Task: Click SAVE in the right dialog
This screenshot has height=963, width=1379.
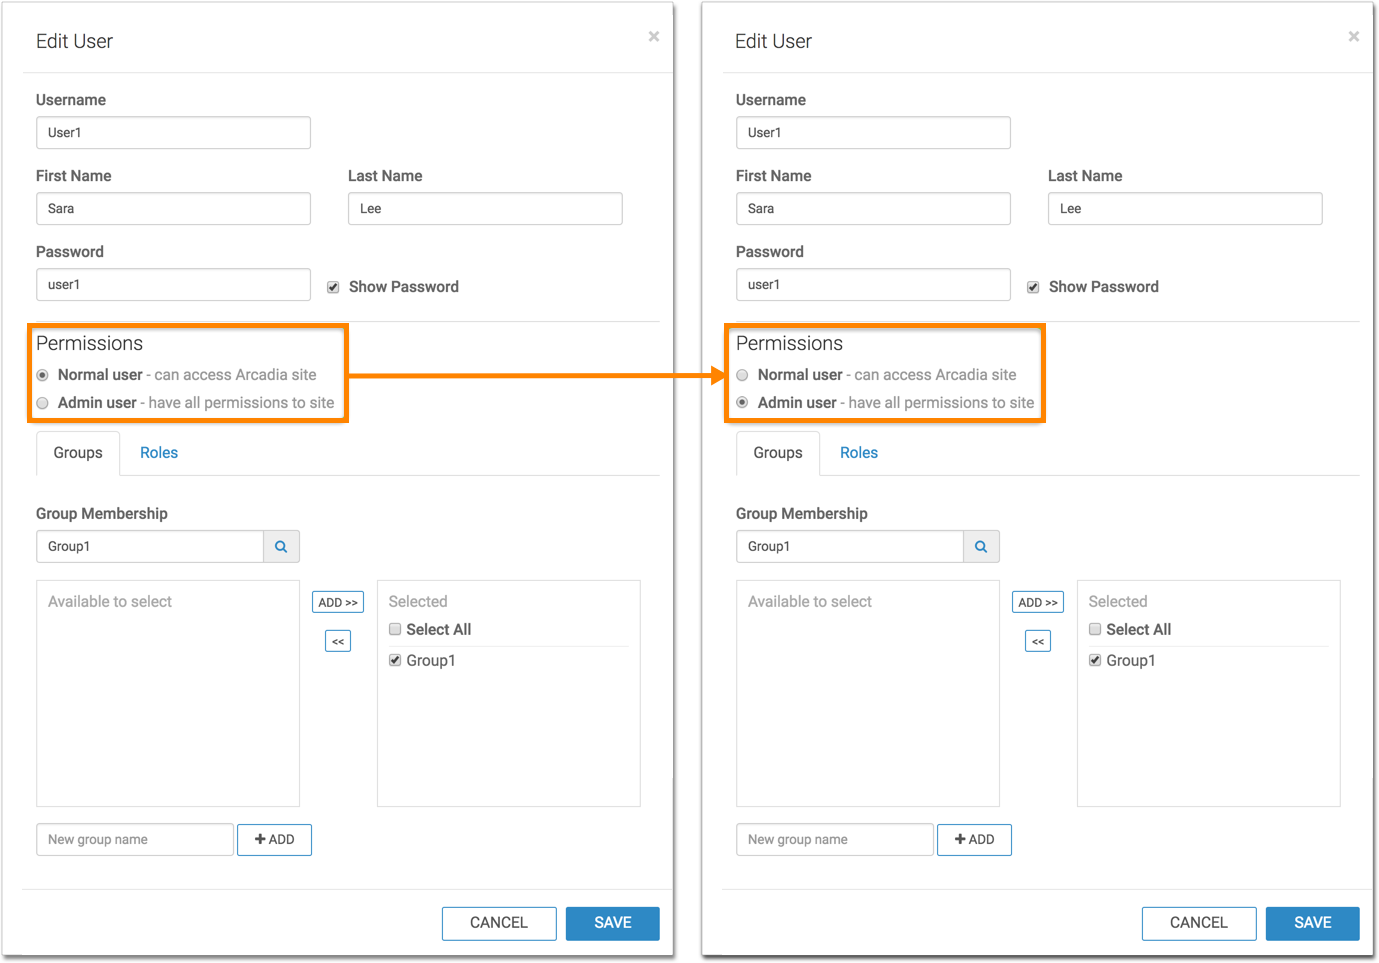Action: (x=1312, y=923)
